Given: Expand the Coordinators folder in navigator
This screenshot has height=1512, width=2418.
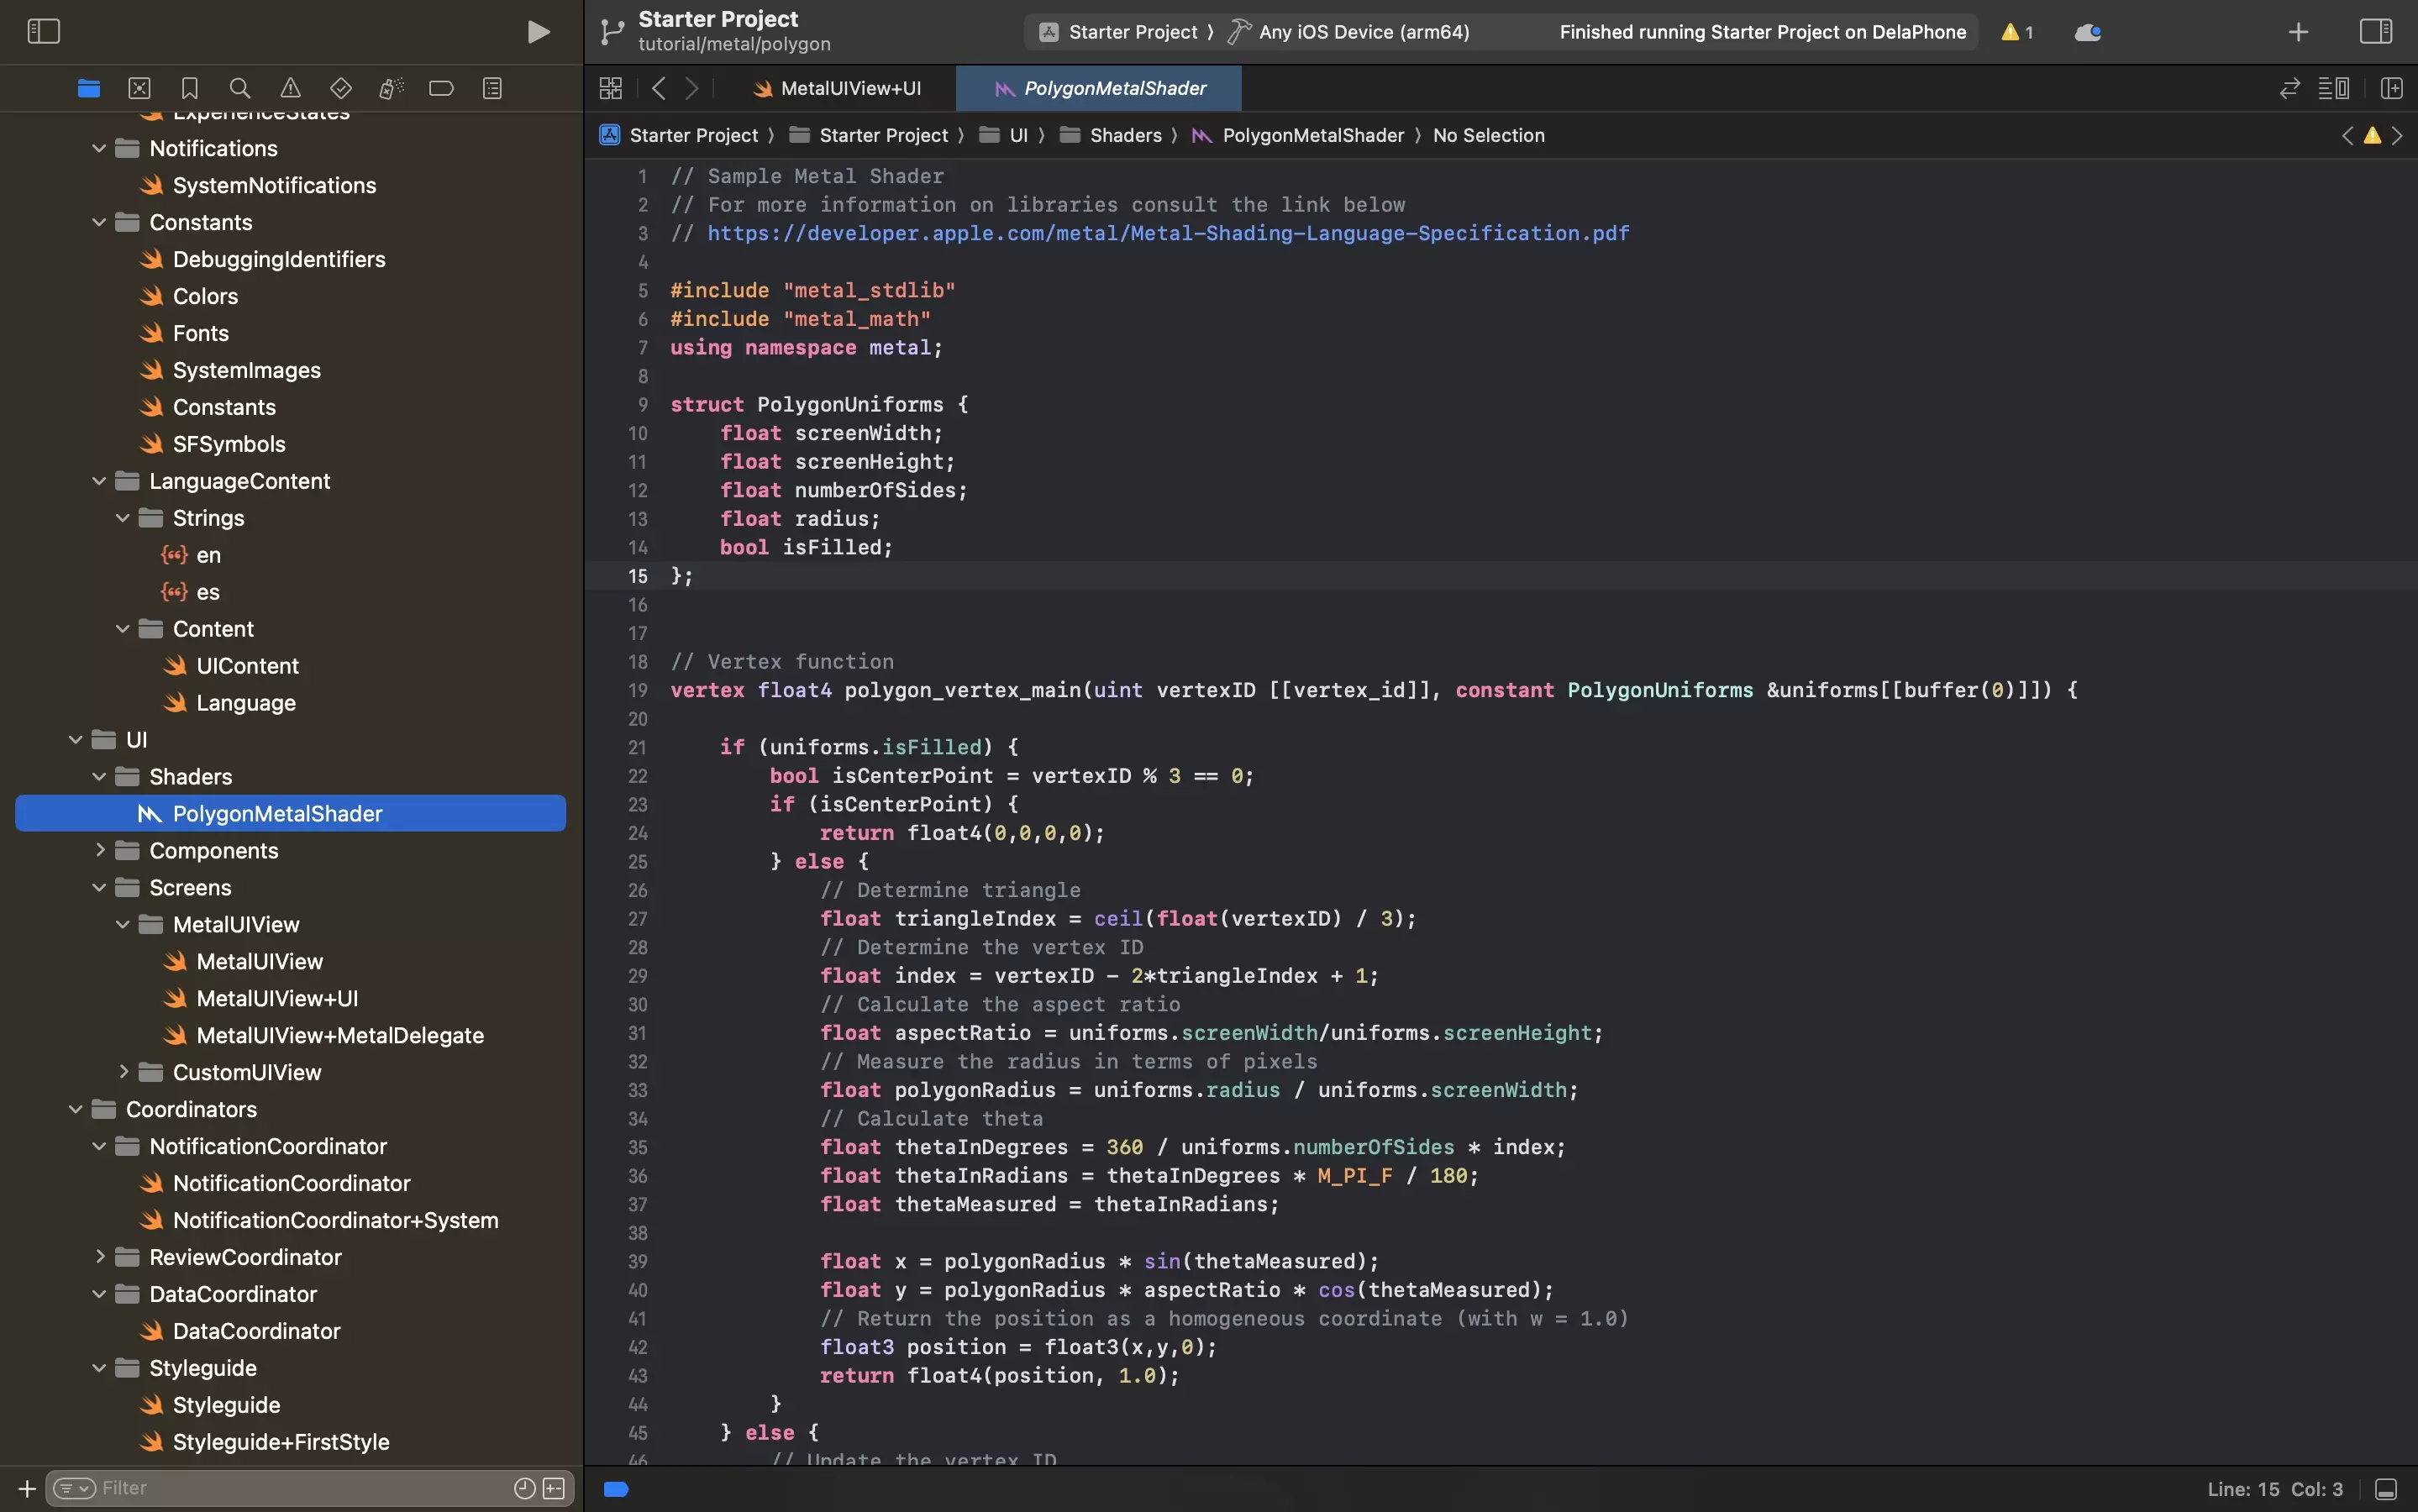Looking at the screenshot, I should coord(75,1110).
